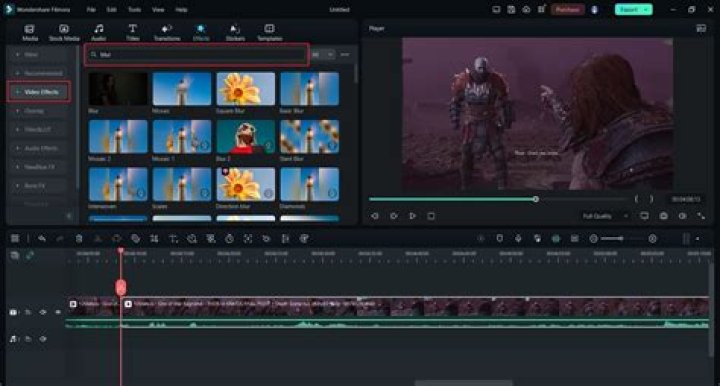720x386 pixels.
Task: Click the Delete trash icon
Action: click(x=79, y=238)
